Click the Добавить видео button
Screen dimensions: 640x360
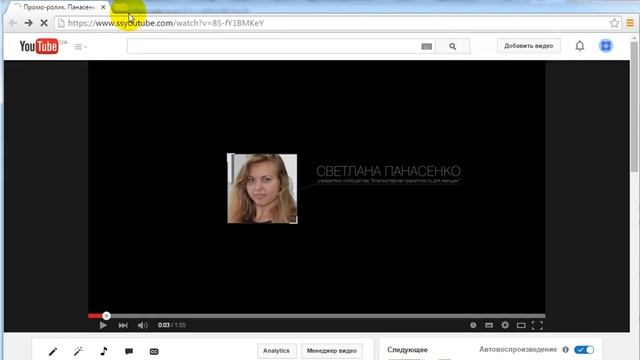(x=529, y=46)
